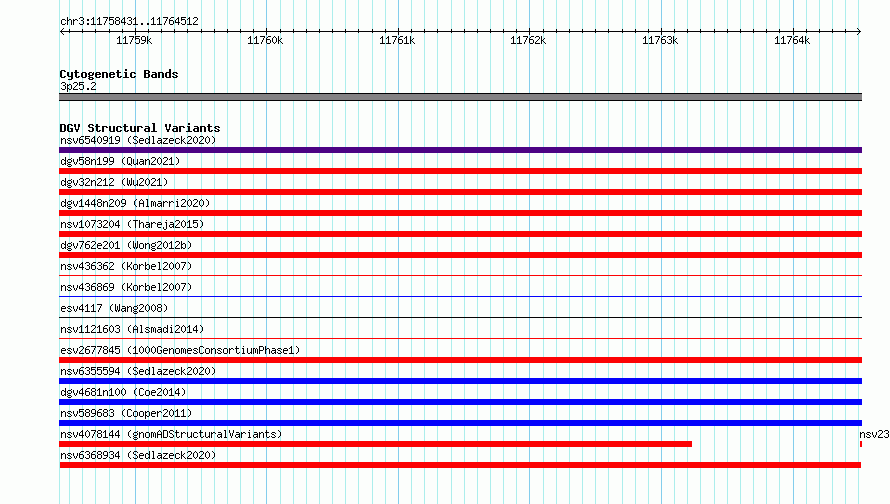This screenshot has width=890, height=504.
Task: Click the nsv1073204 (Thareja2015) label
Action: click(132, 224)
